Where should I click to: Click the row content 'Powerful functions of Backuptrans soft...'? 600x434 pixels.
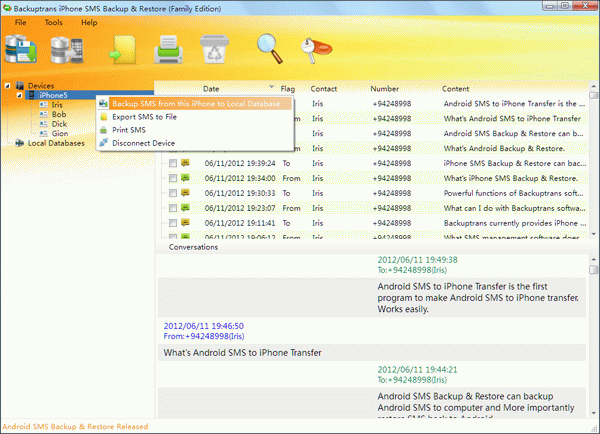[514, 193]
